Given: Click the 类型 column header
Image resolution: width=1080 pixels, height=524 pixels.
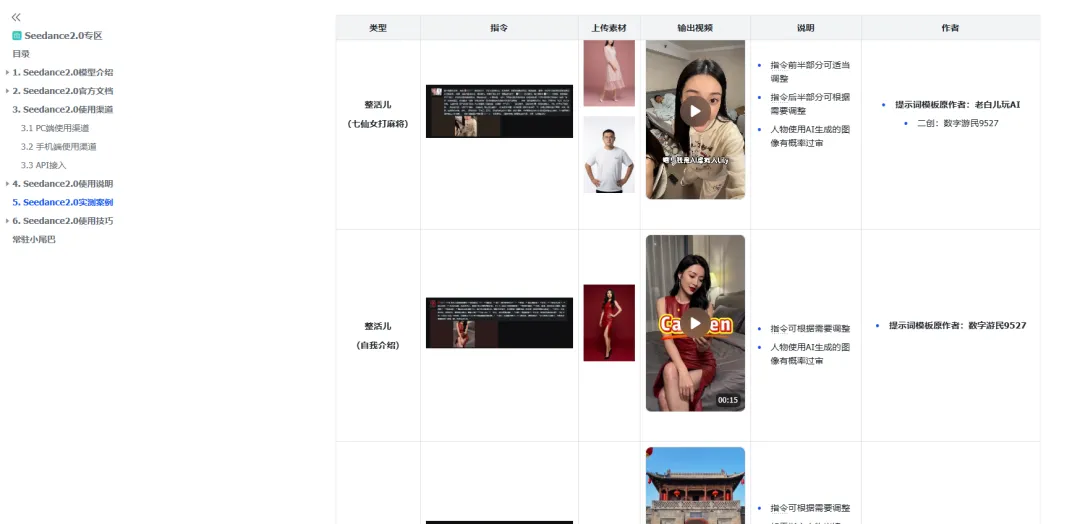Looking at the screenshot, I should coord(378,28).
